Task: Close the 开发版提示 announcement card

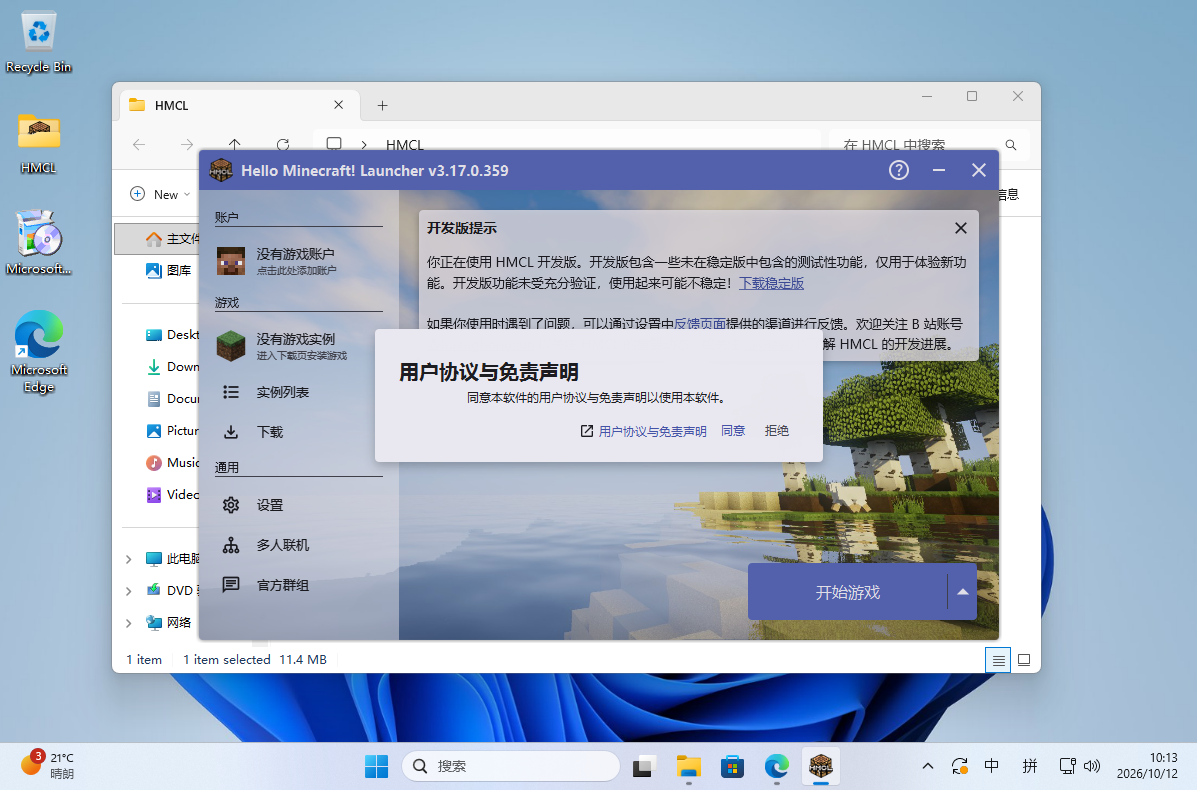Action: coord(960,228)
